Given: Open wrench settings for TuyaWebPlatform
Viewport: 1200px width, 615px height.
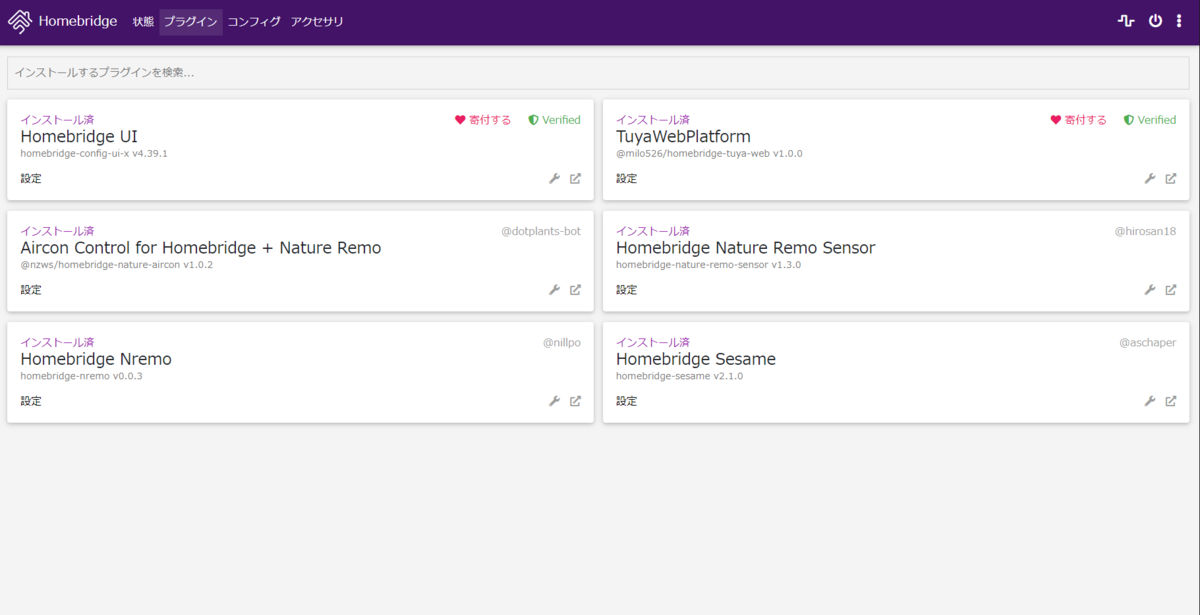Looking at the screenshot, I should point(1150,179).
